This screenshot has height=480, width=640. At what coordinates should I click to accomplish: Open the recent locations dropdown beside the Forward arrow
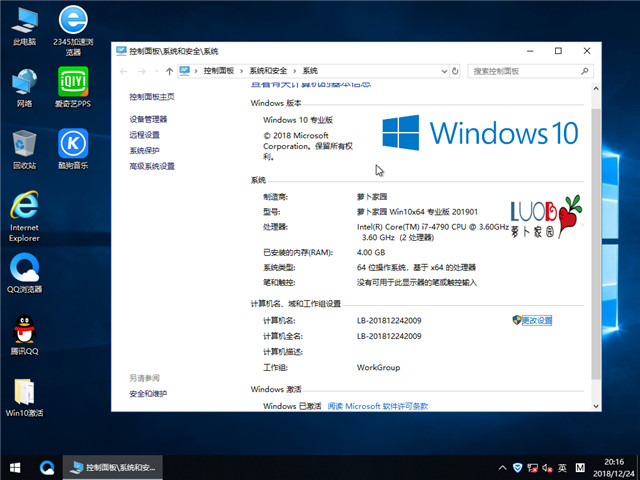(x=157, y=71)
